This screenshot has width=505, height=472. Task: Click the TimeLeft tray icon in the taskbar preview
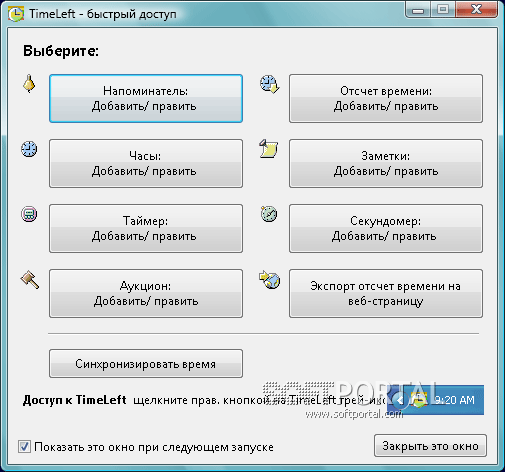point(419,400)
